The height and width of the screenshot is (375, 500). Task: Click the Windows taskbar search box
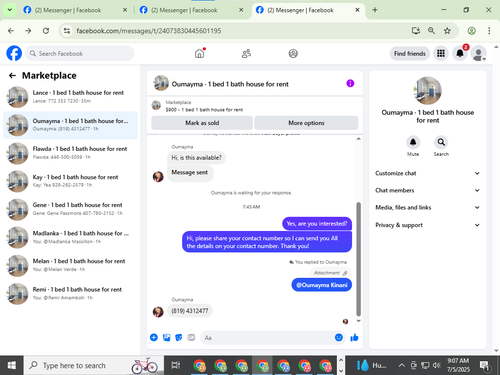coord(94,365)
